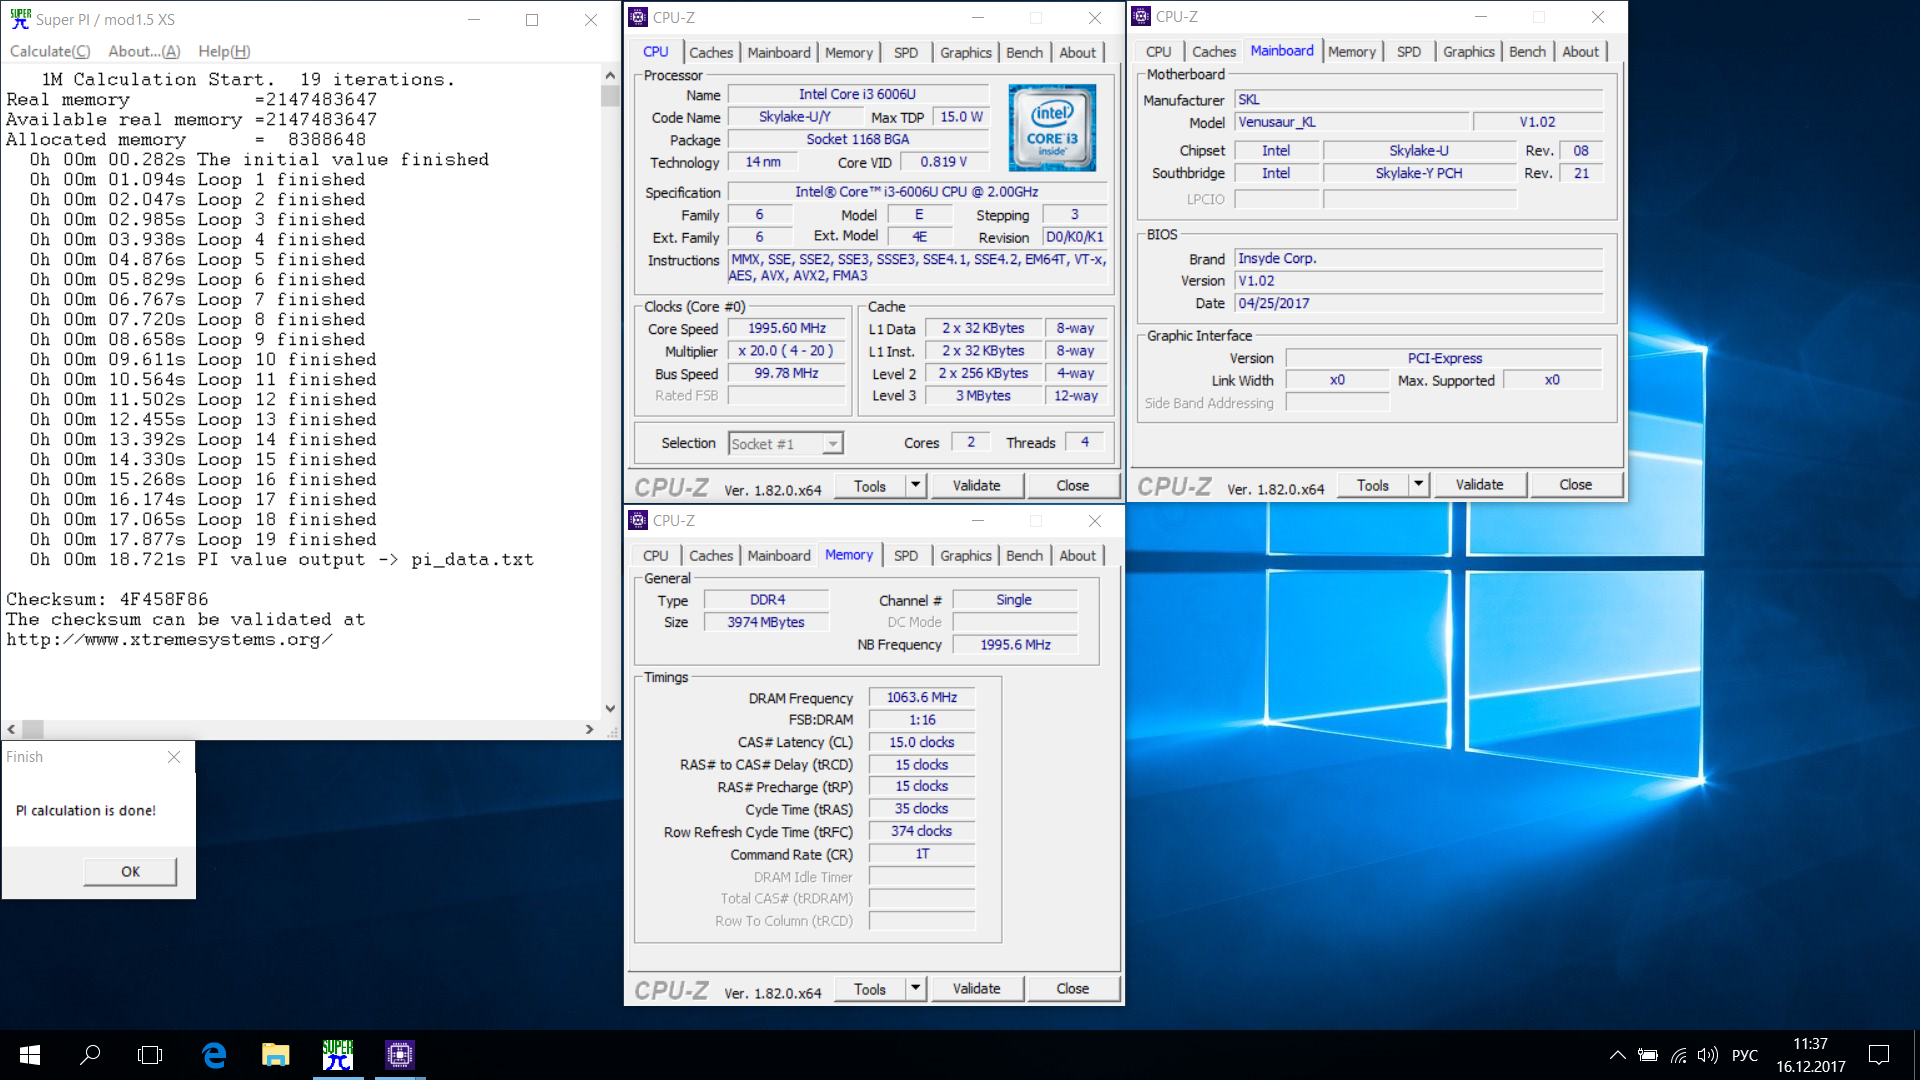Switch to Super PI taskbar icon
The width and height of the screenshot is (1920, 1080).
[x=338, y=1054]
